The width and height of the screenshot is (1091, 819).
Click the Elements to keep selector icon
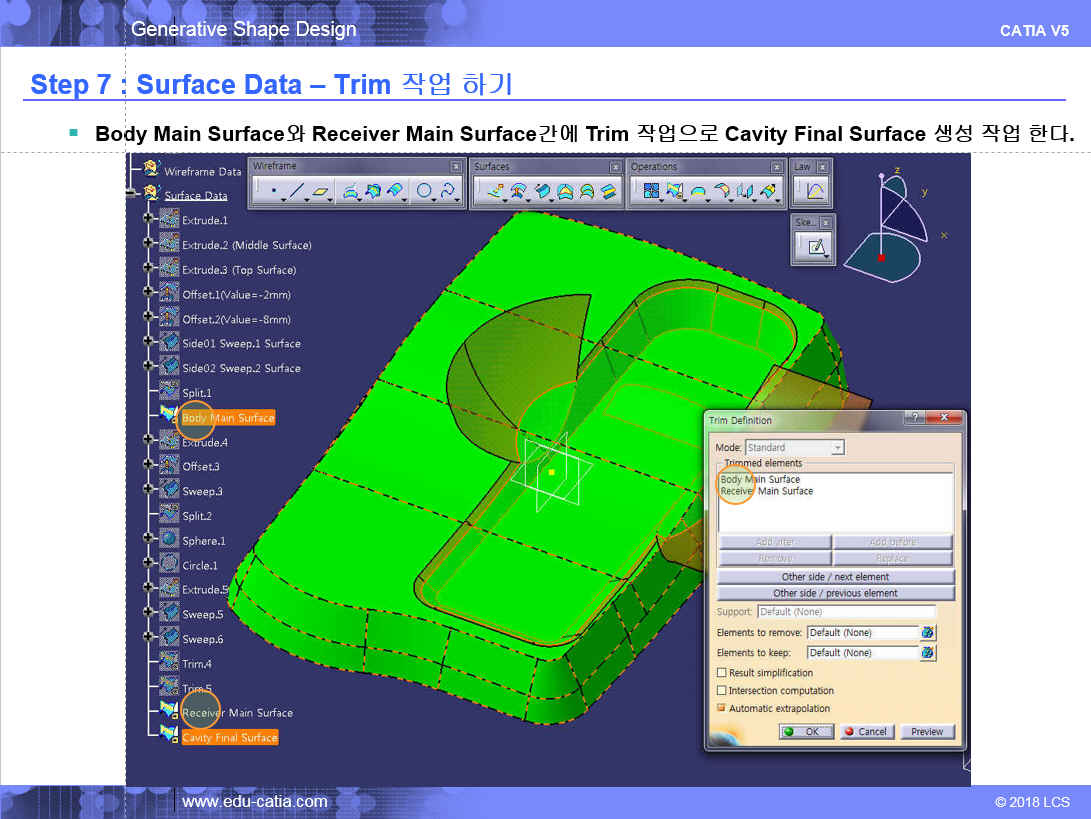(928, 652)
